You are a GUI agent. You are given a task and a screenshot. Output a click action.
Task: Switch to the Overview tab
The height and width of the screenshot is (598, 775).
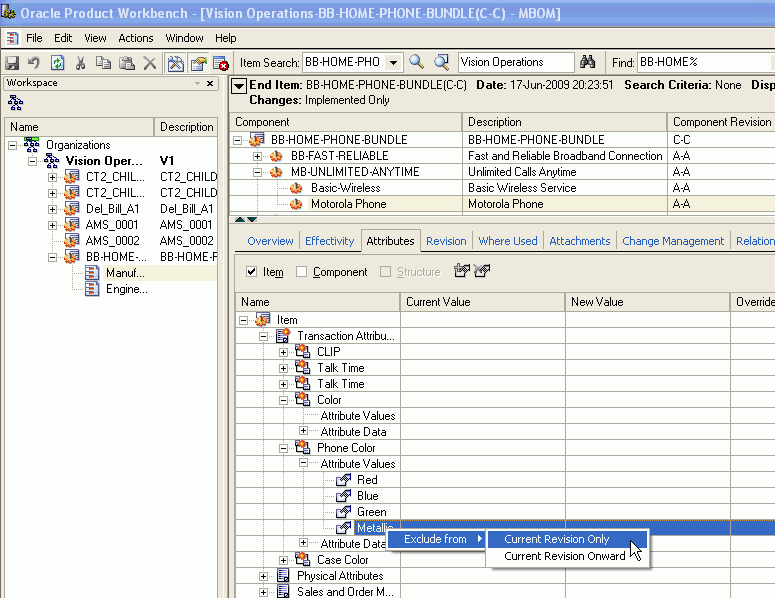(270, 241)
